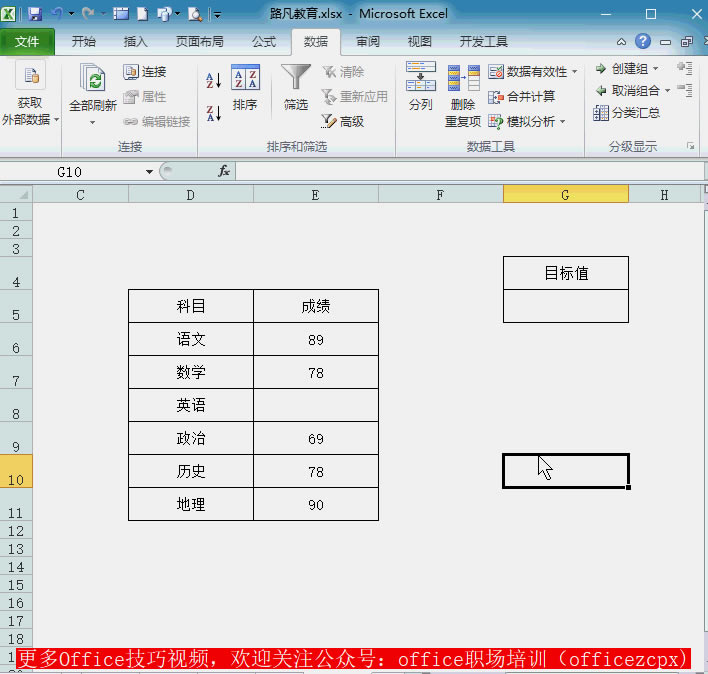The width and height of the screenshot is (708, 674).
Task: Open the Name Box dropdown arrow
Action: [149, 171]
